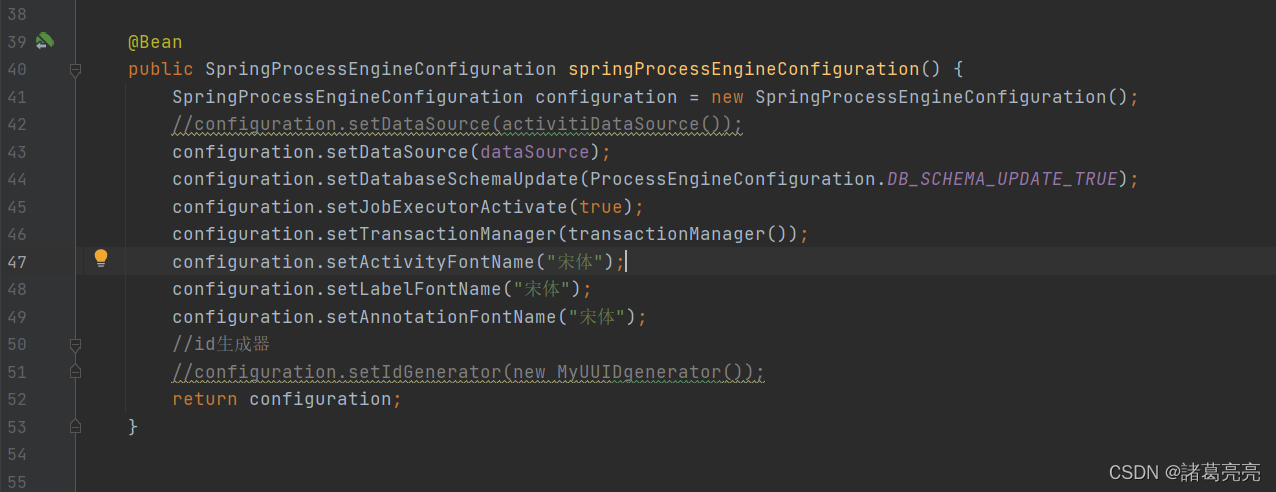Click the setLabelFontName font string

[x=541, y=289]
